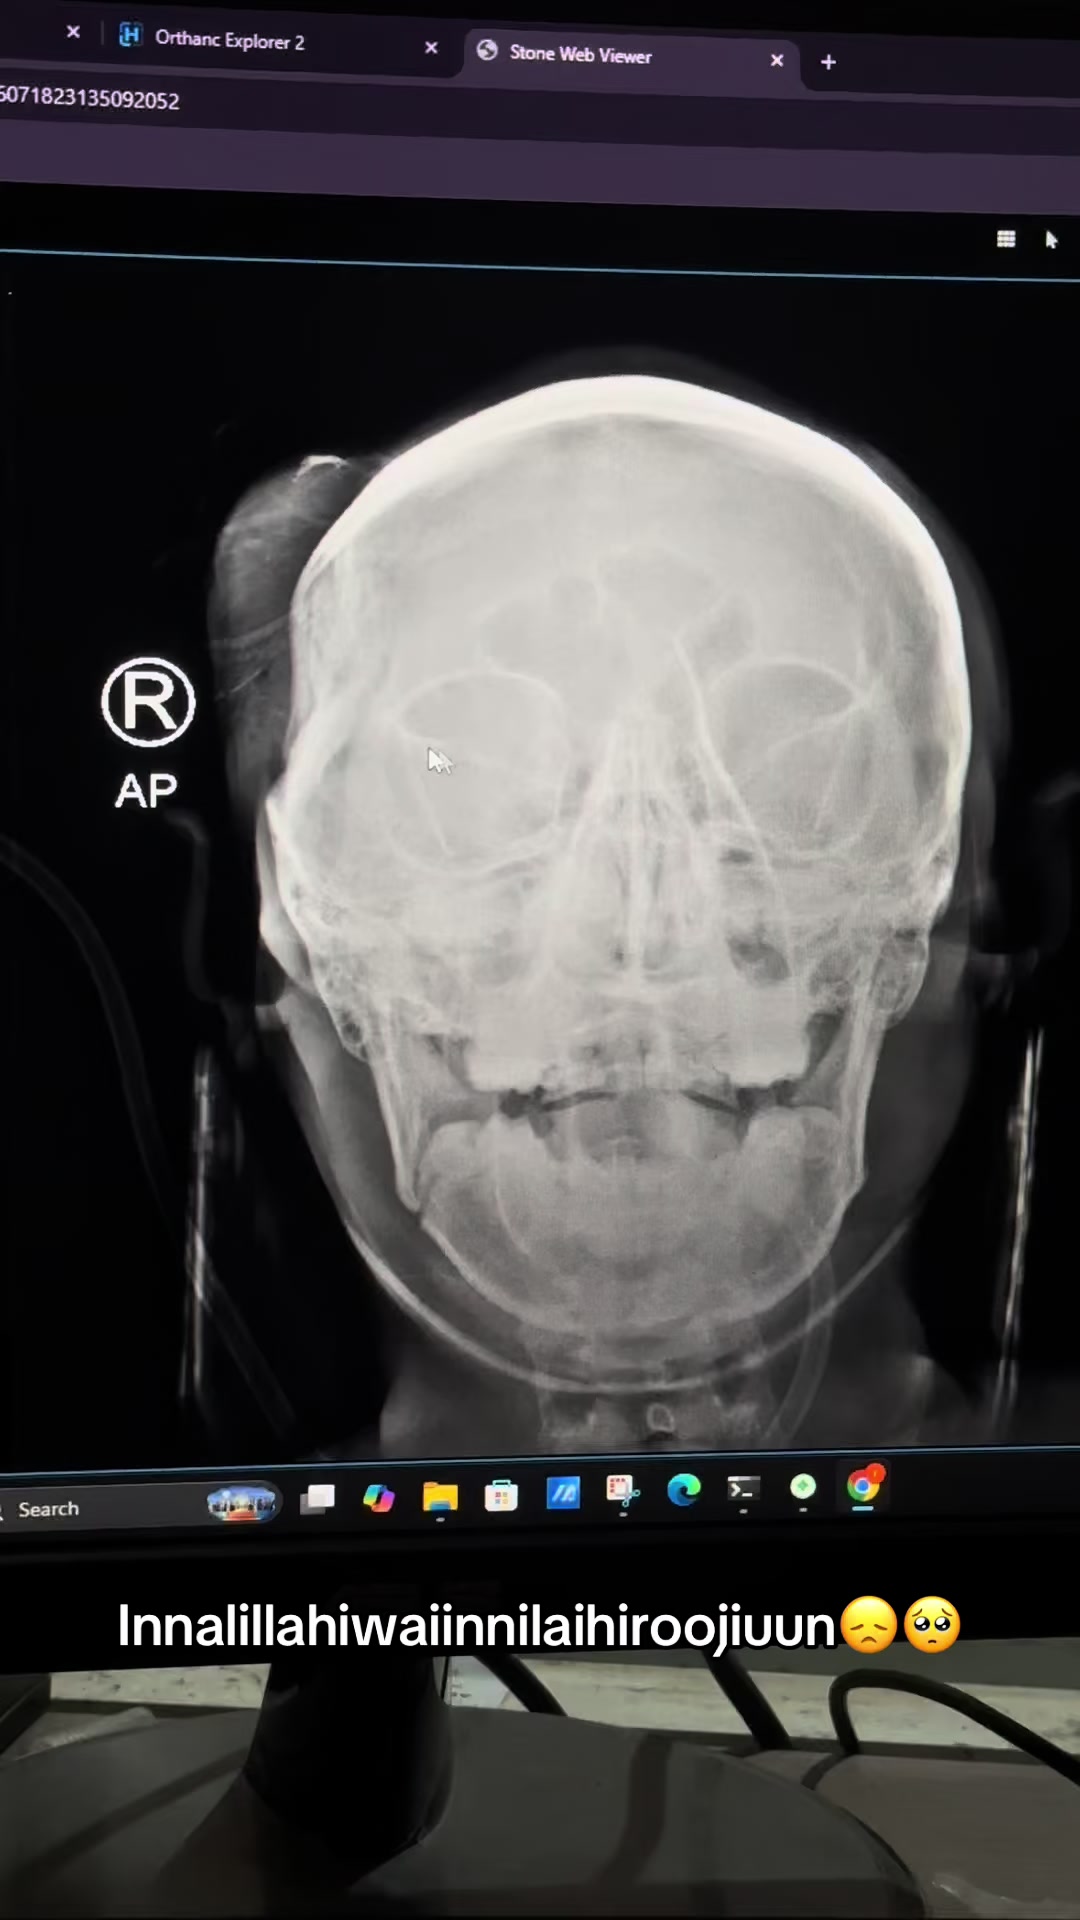
Task: Open Task View on the taskbar
Action: tap(318, 1498)
